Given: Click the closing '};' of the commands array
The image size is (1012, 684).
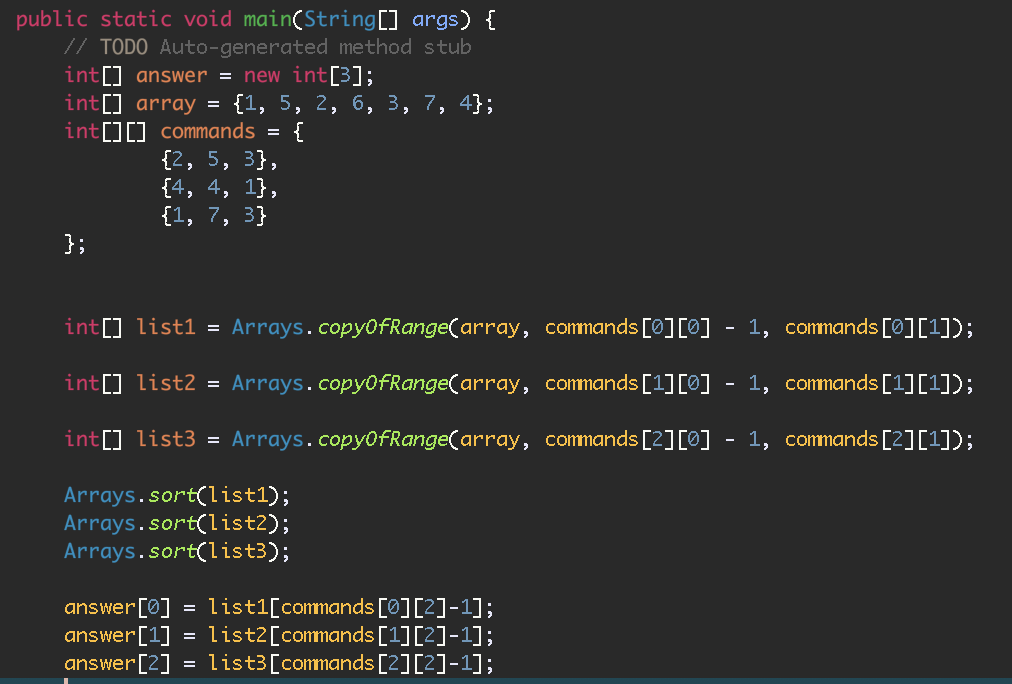Looking at the screenshot, I should [x=75, y=244].
